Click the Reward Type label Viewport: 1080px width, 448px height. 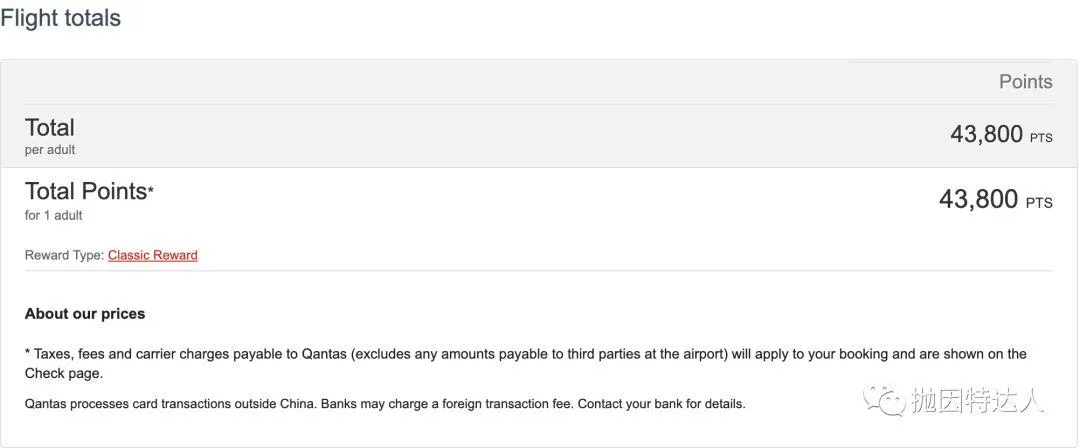[x=64, y=255]
